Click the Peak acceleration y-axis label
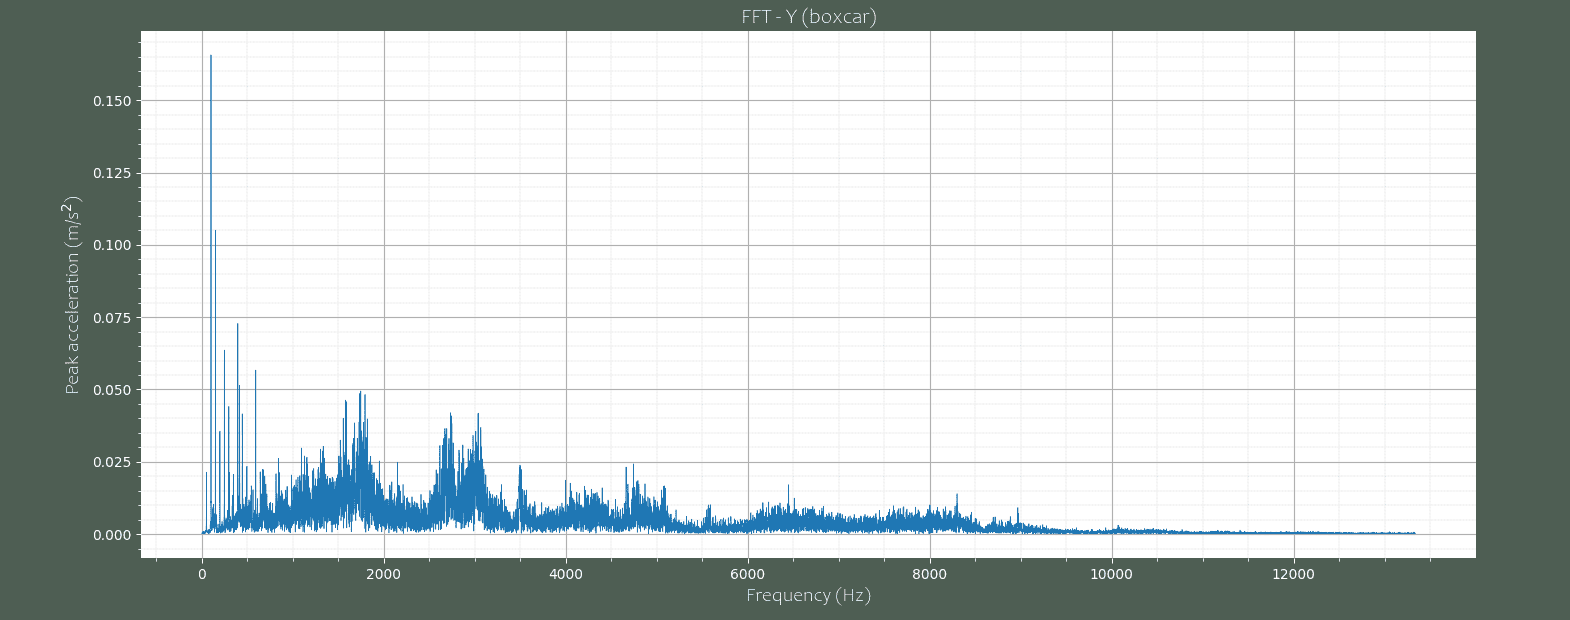1570x620 pixels. 73,294
